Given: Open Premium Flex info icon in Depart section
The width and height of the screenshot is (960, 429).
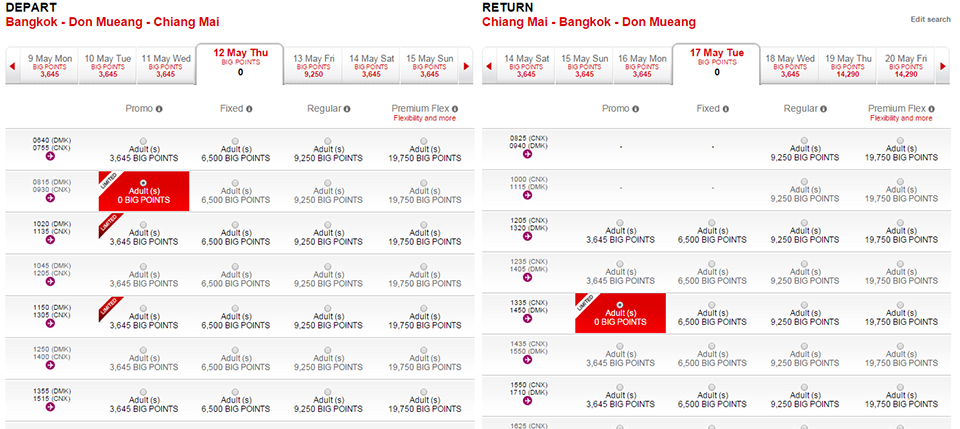Looking at the screenshot, I should point(455,109).
